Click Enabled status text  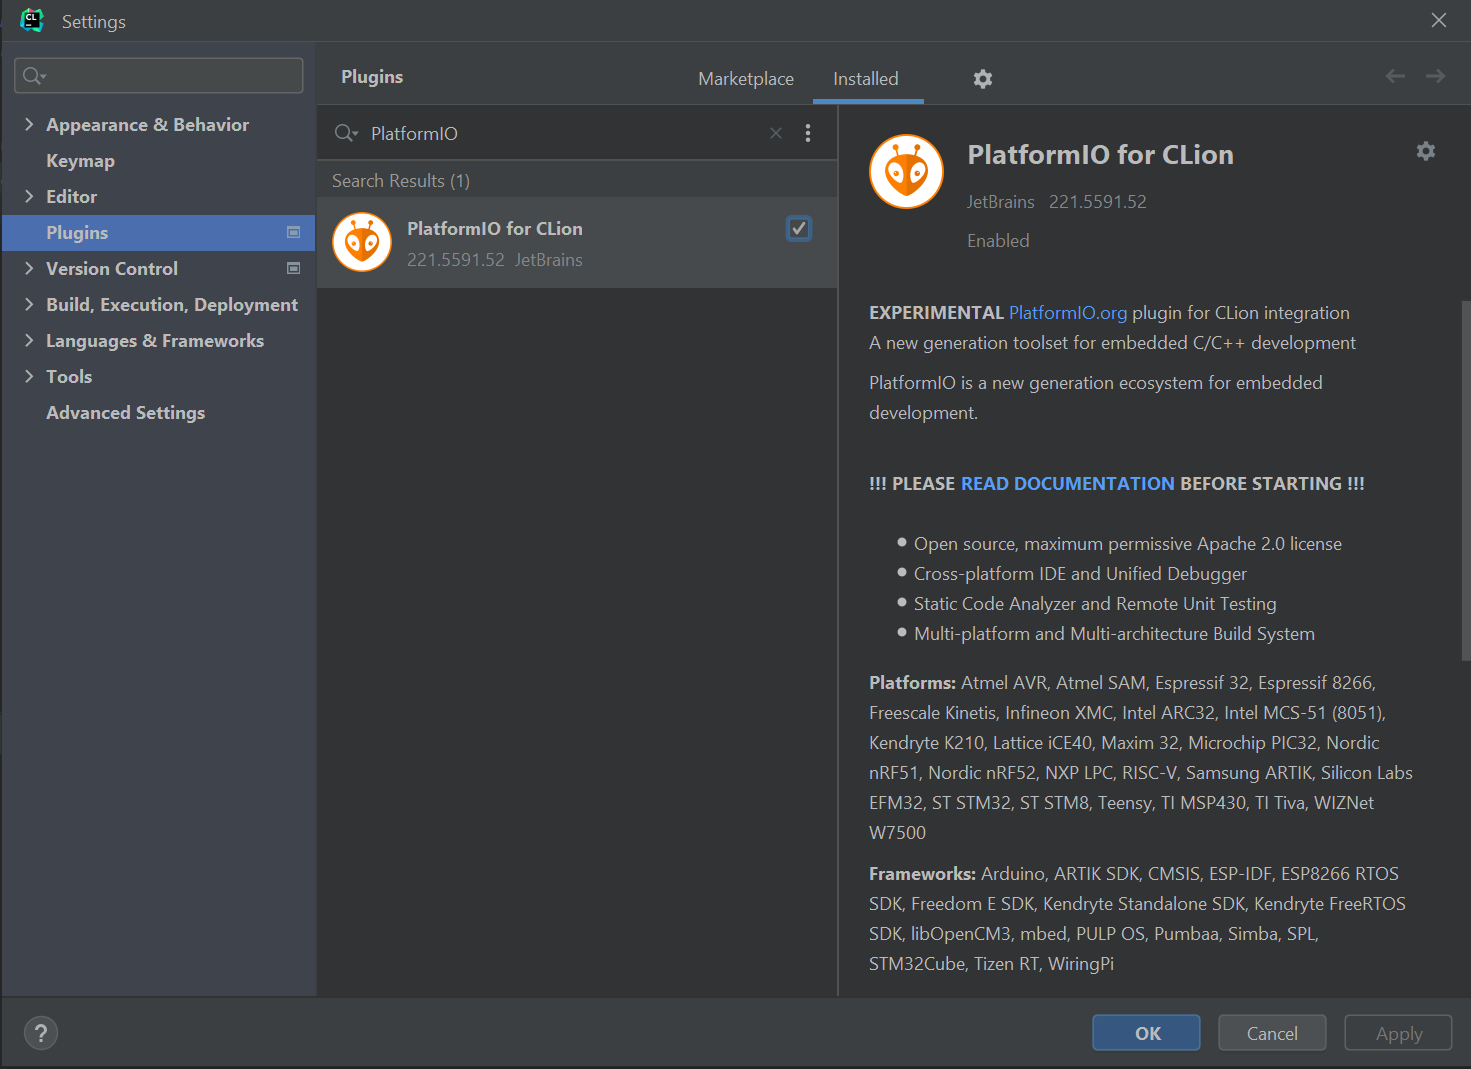click(998, 241)
